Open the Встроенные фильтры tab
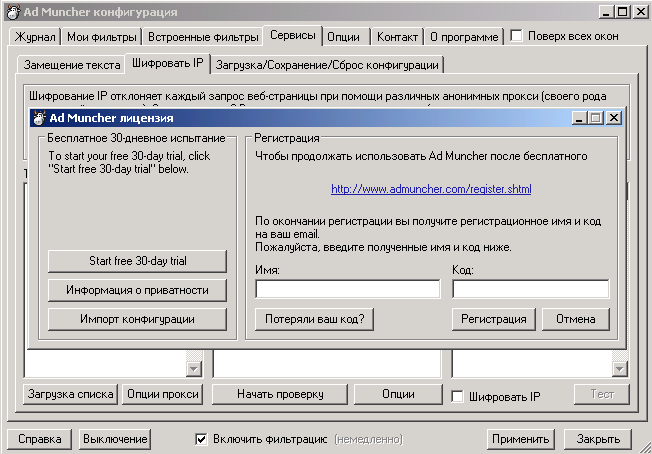Screen dimensions: 652x454 pyautogui.click(x=203, y=37)
